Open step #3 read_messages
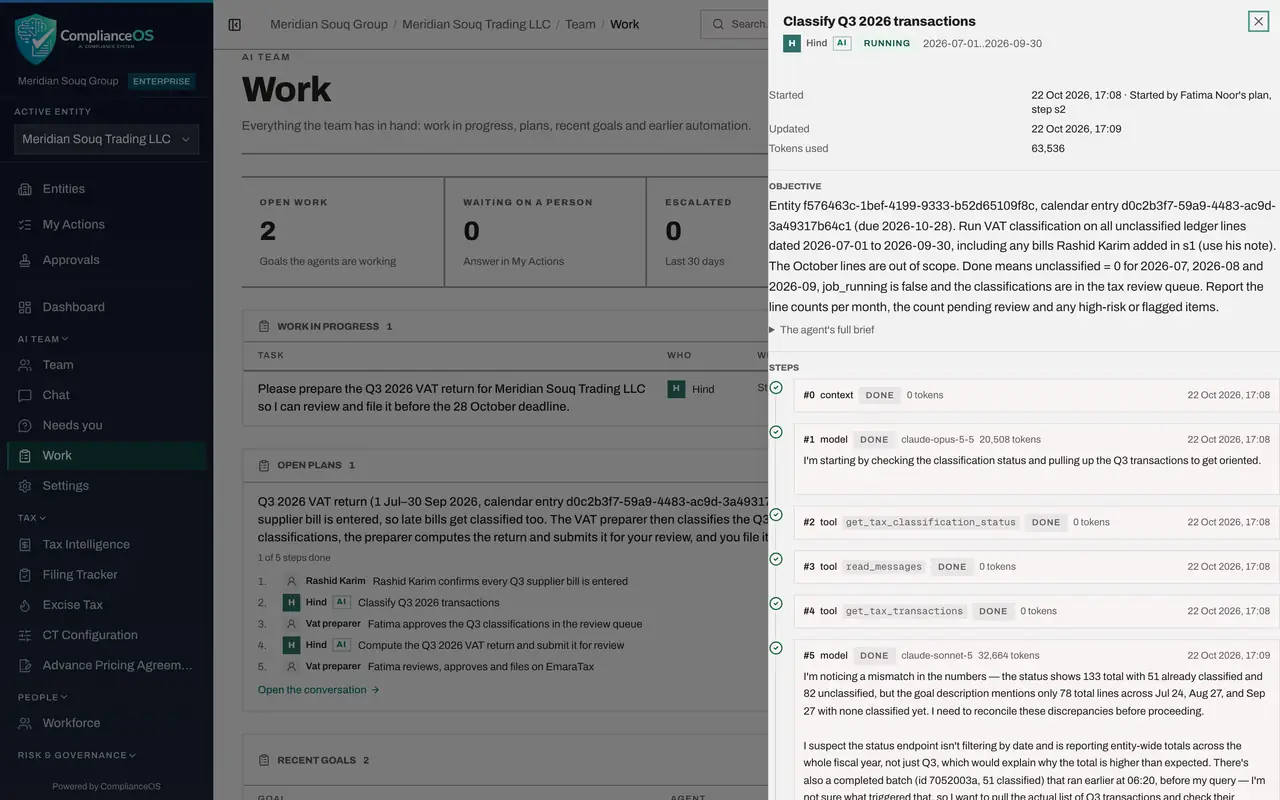This screenshot has width=1280, height=800. [x=1037, y=567]
